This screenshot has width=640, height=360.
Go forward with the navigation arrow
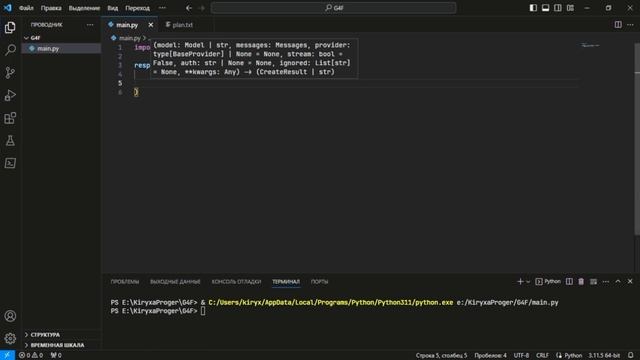201,8
